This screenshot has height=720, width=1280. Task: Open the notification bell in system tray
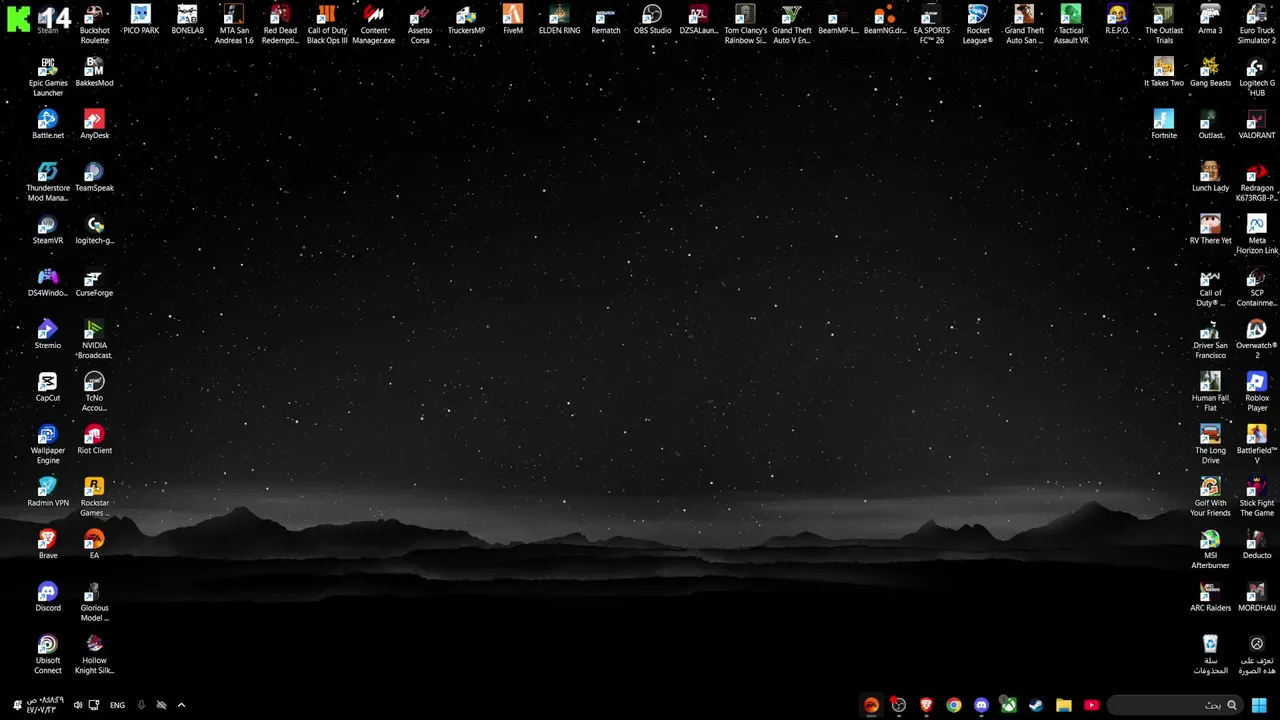click(17, 705)
